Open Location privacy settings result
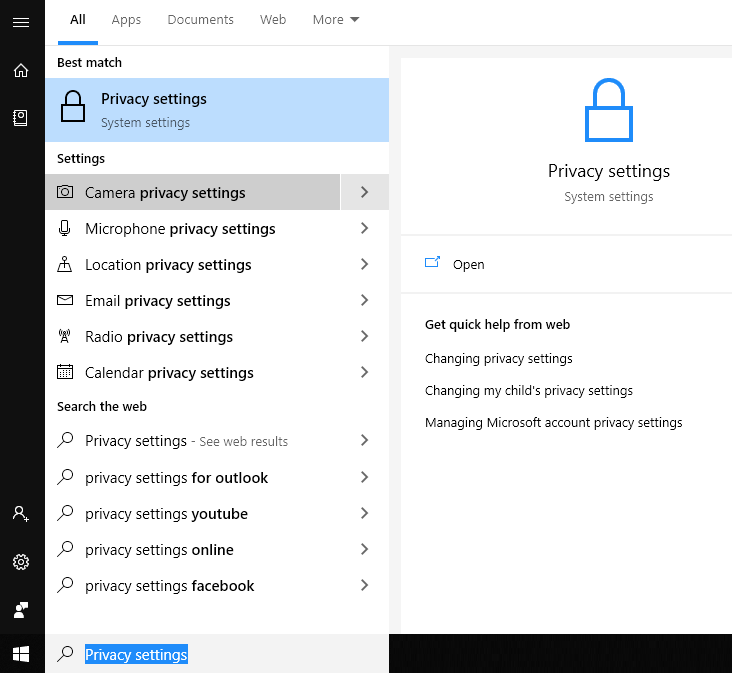Image resolution: width=732 pixels, height=673 pixels. pyautogui.click(x=193, y=264)
